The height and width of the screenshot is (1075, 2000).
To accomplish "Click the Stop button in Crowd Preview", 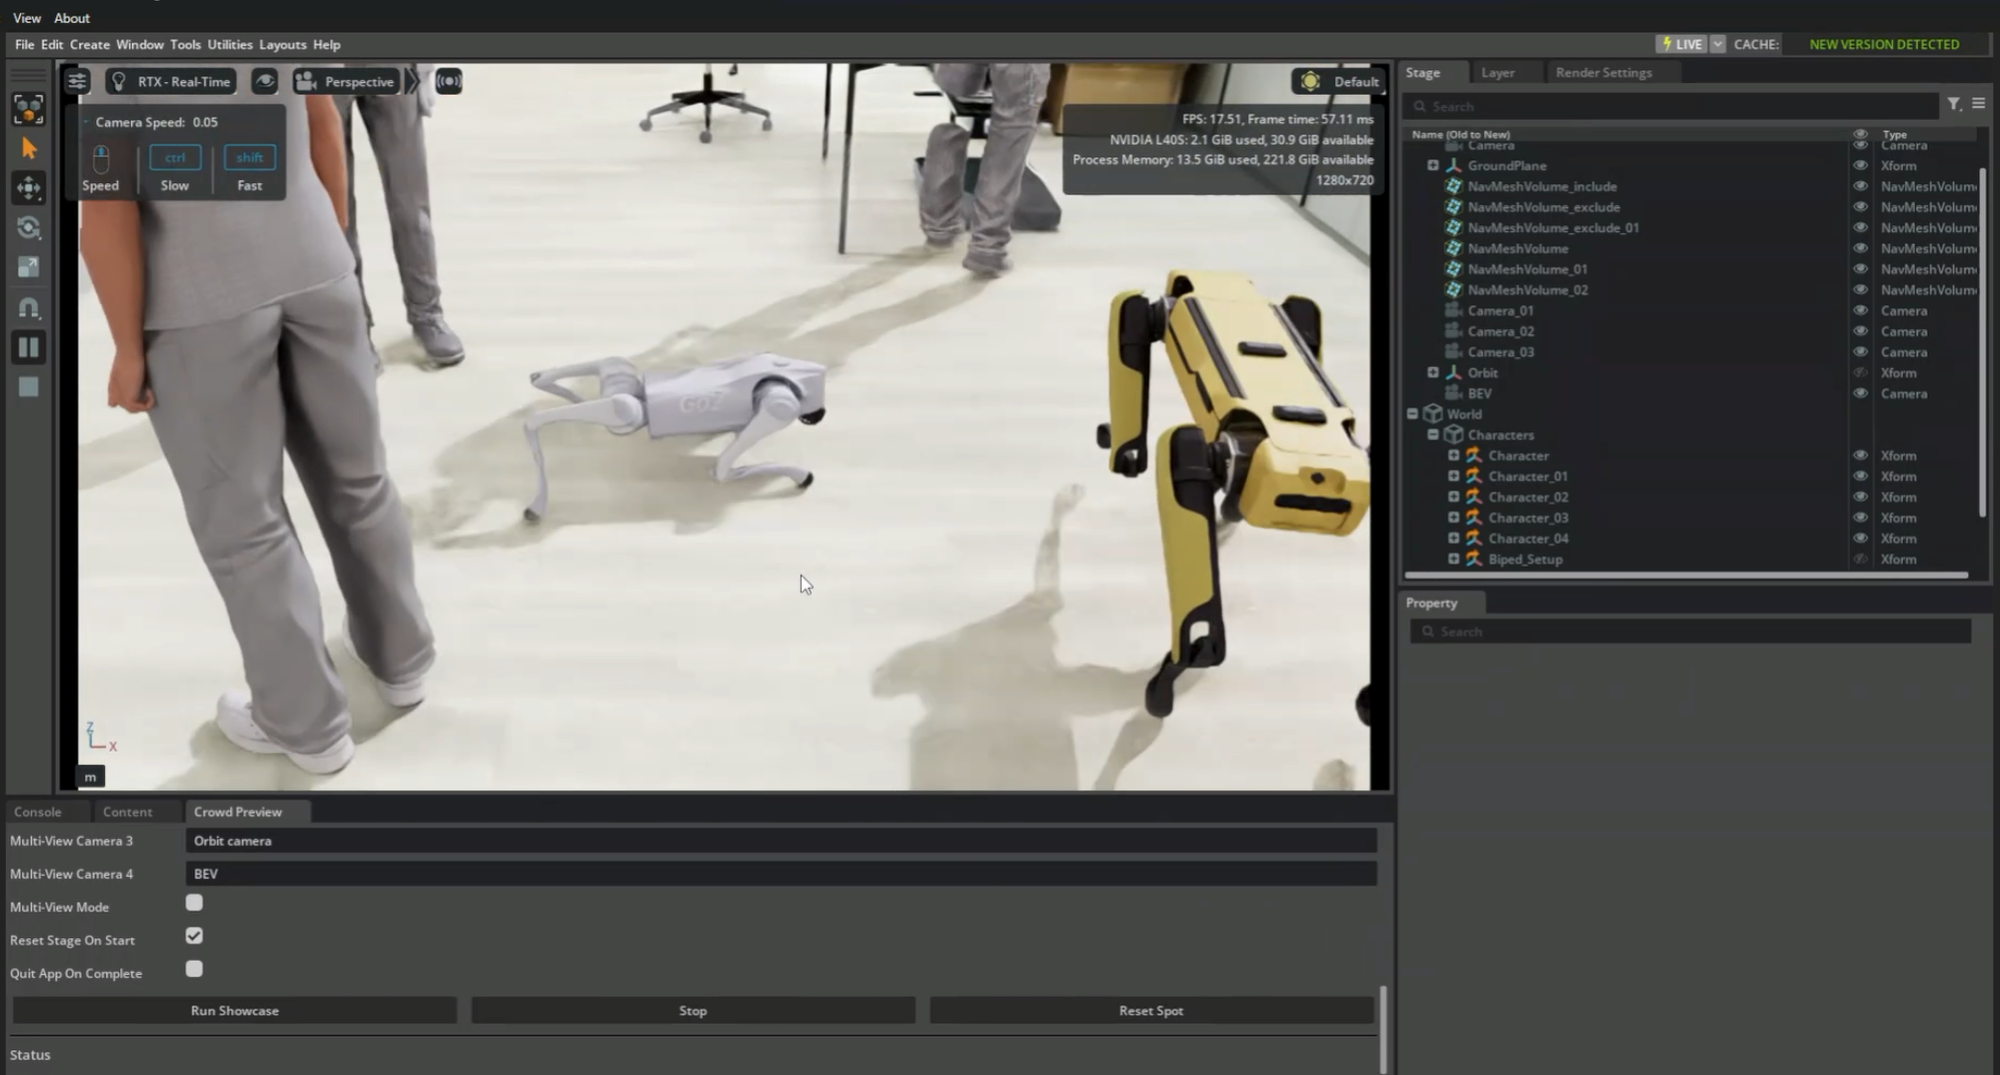I will click(x=693, y=1011).
